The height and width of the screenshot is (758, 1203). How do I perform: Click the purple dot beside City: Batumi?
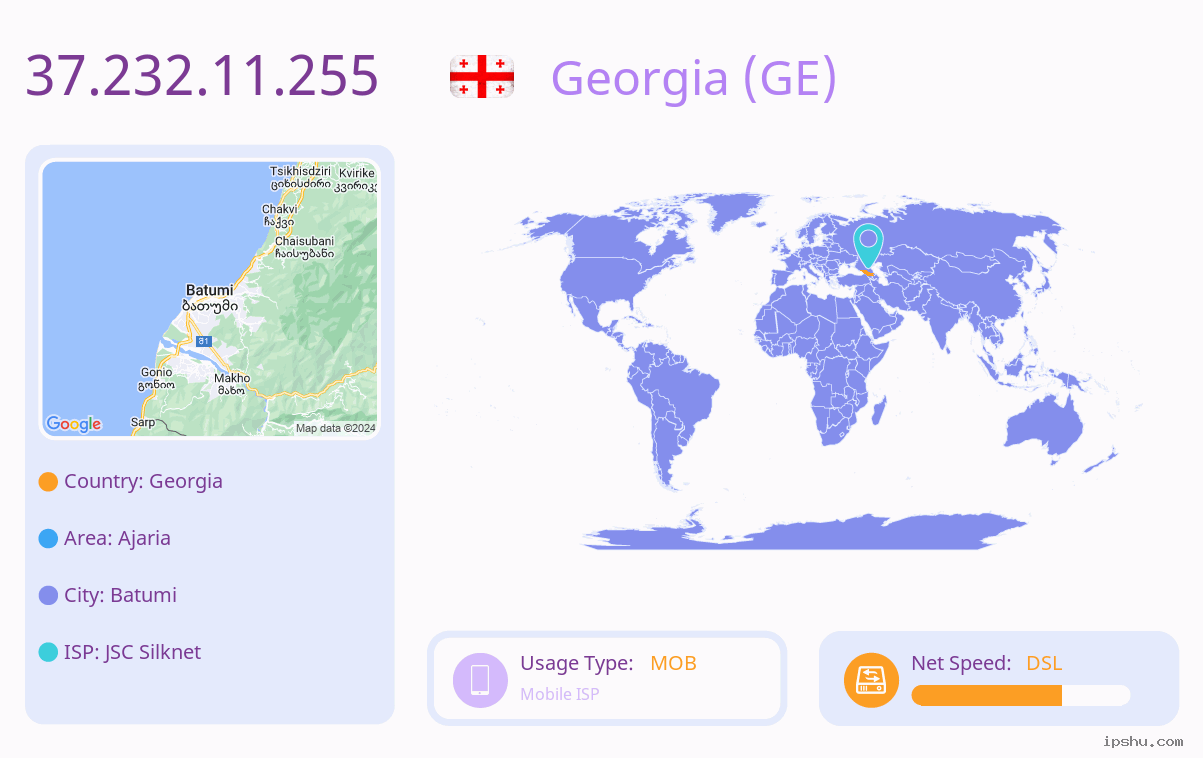pyautogui.click(x=48, y=596)
